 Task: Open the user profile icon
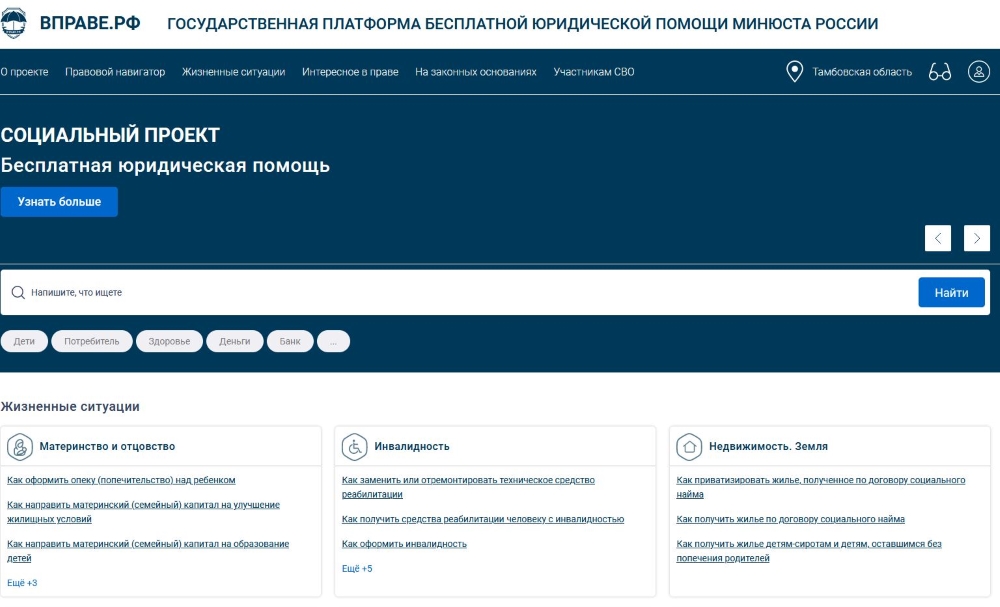point(978,72)
